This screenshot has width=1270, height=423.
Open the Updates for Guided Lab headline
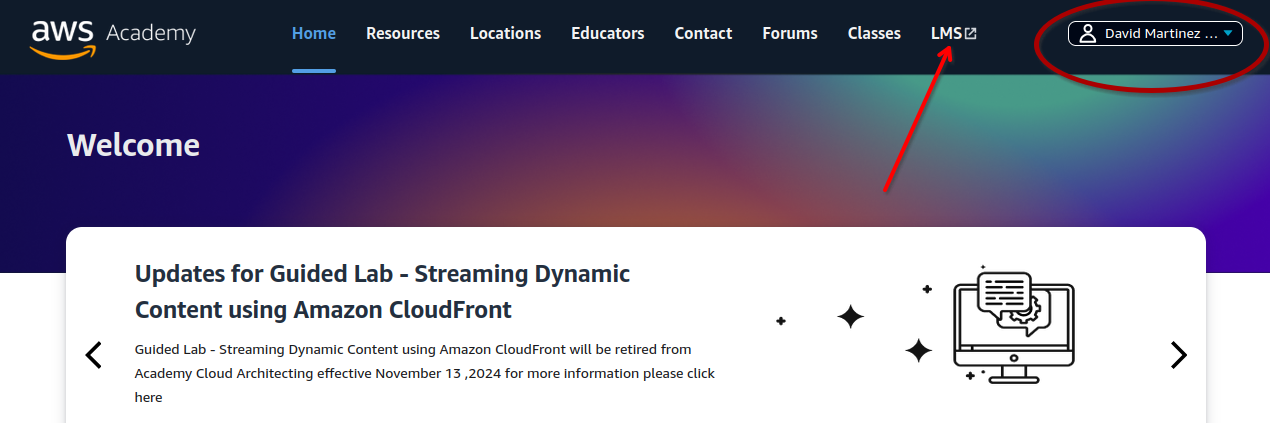[x=382, y=291]
